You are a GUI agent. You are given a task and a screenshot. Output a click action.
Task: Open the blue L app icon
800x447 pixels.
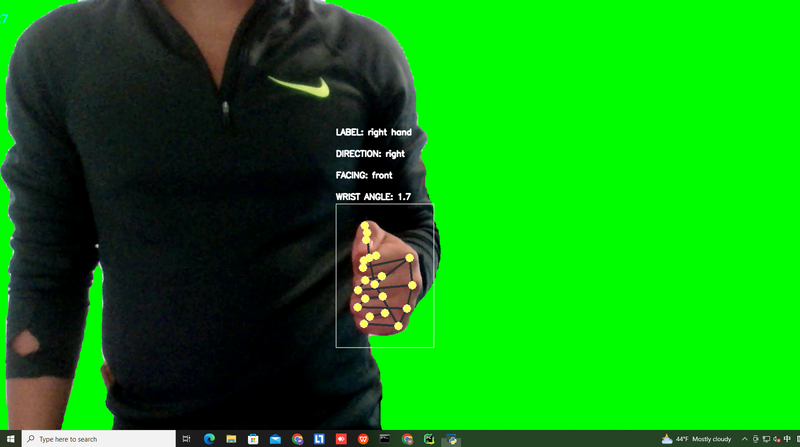point(319,439)
